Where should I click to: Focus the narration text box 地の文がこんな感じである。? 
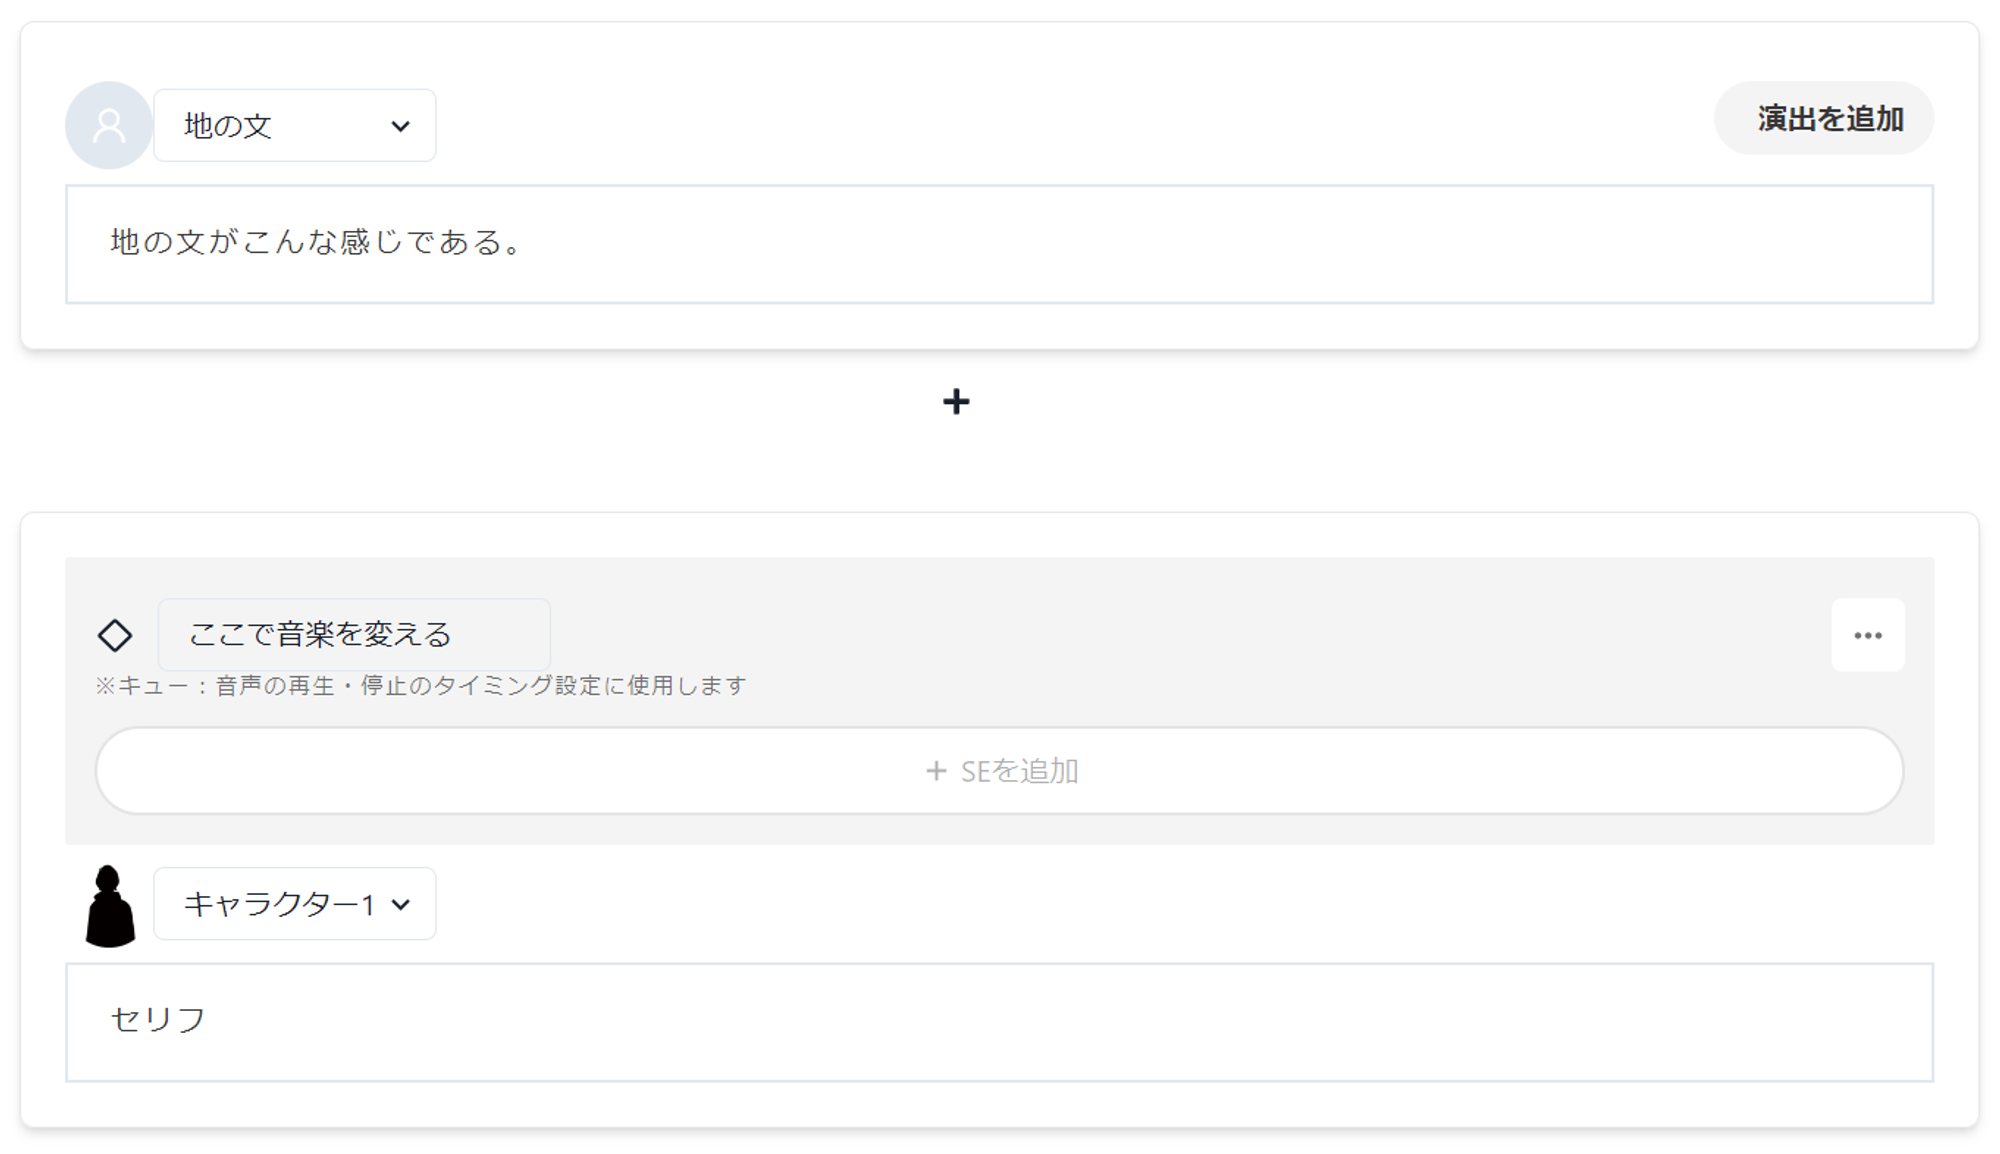(998, 244)
